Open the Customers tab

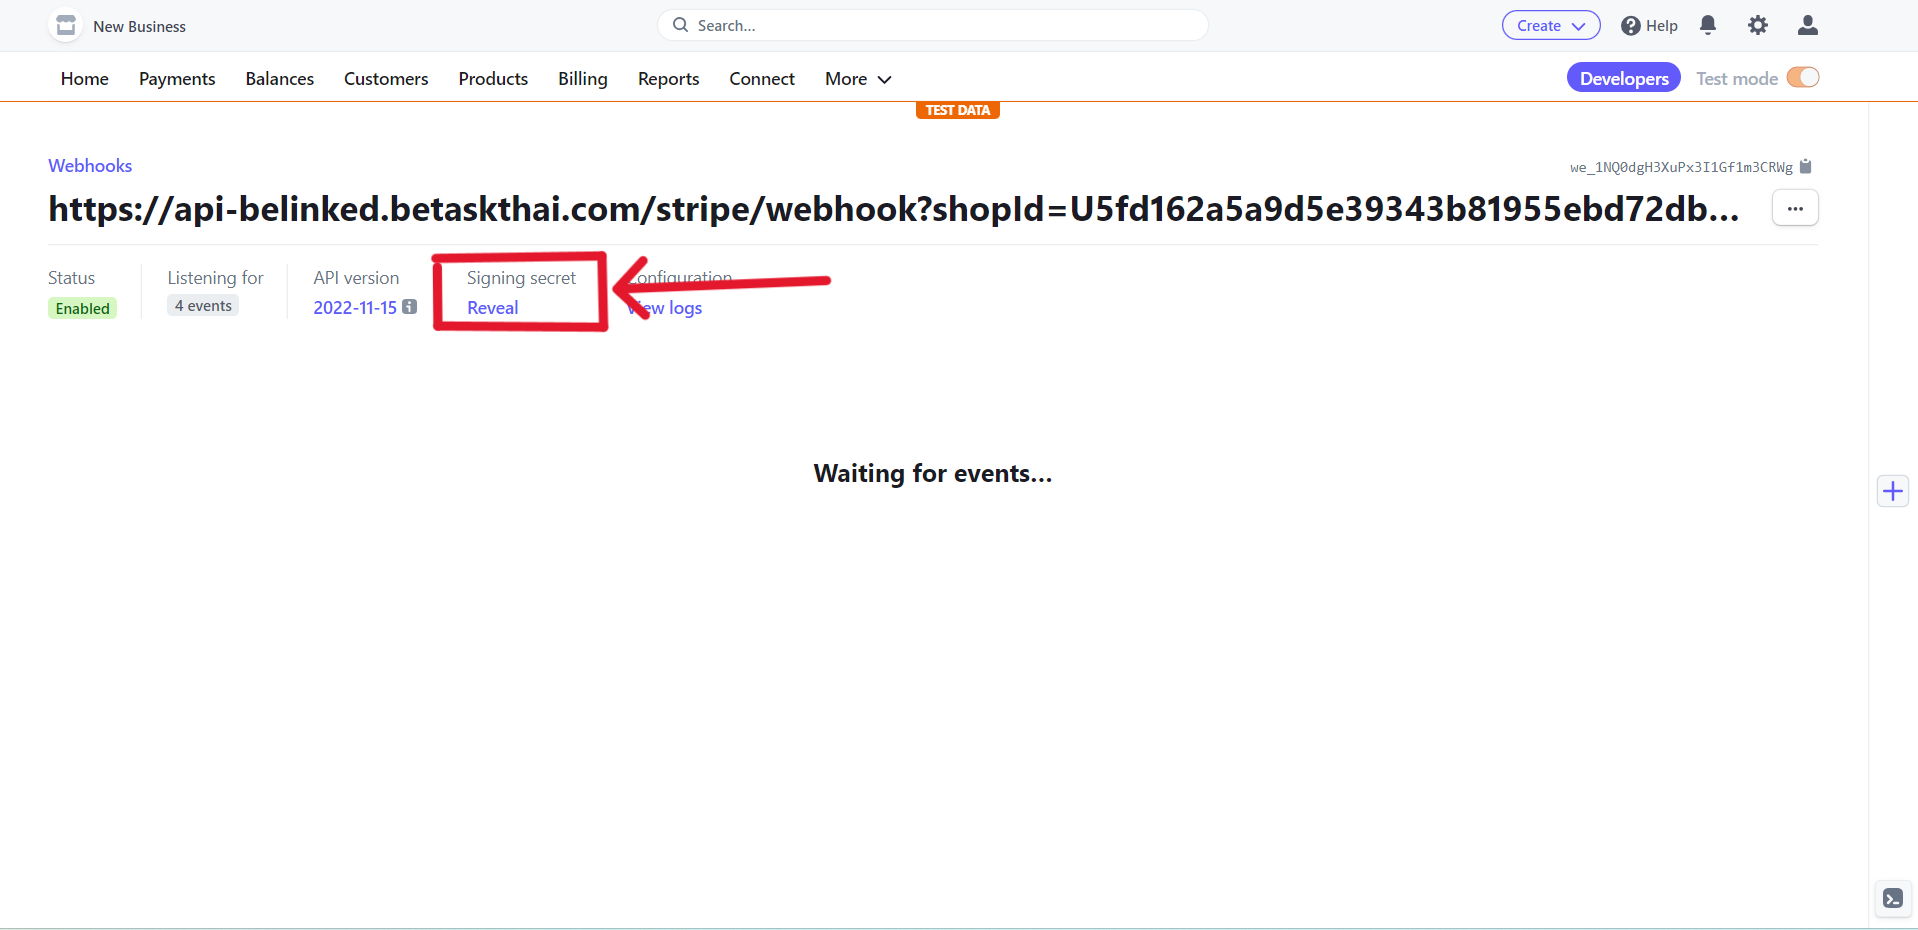386,79
